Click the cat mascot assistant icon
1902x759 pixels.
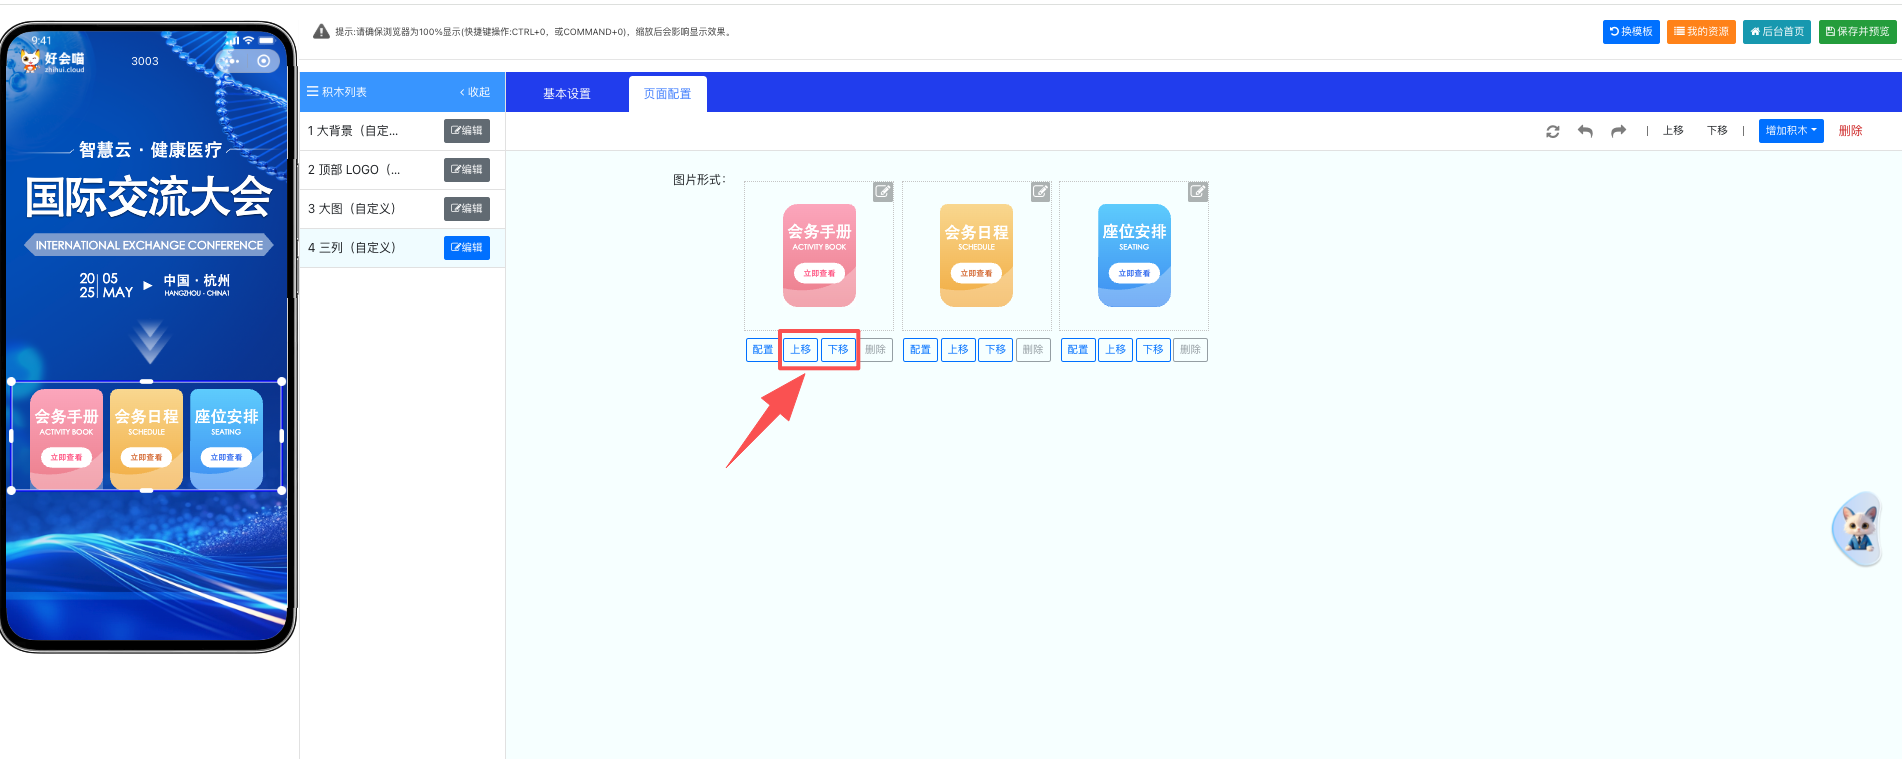tap(1859, 528)
